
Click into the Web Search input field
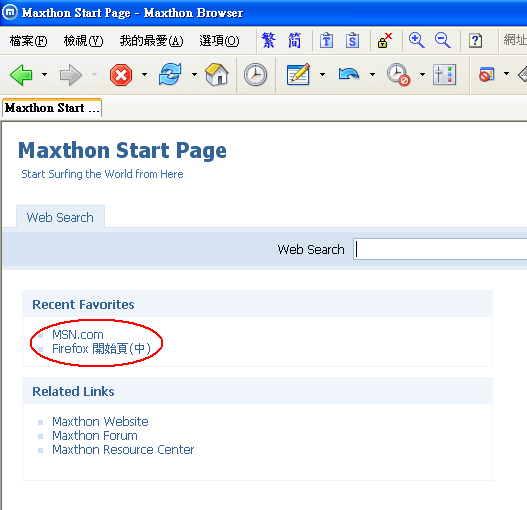click(x=440, y=249)
